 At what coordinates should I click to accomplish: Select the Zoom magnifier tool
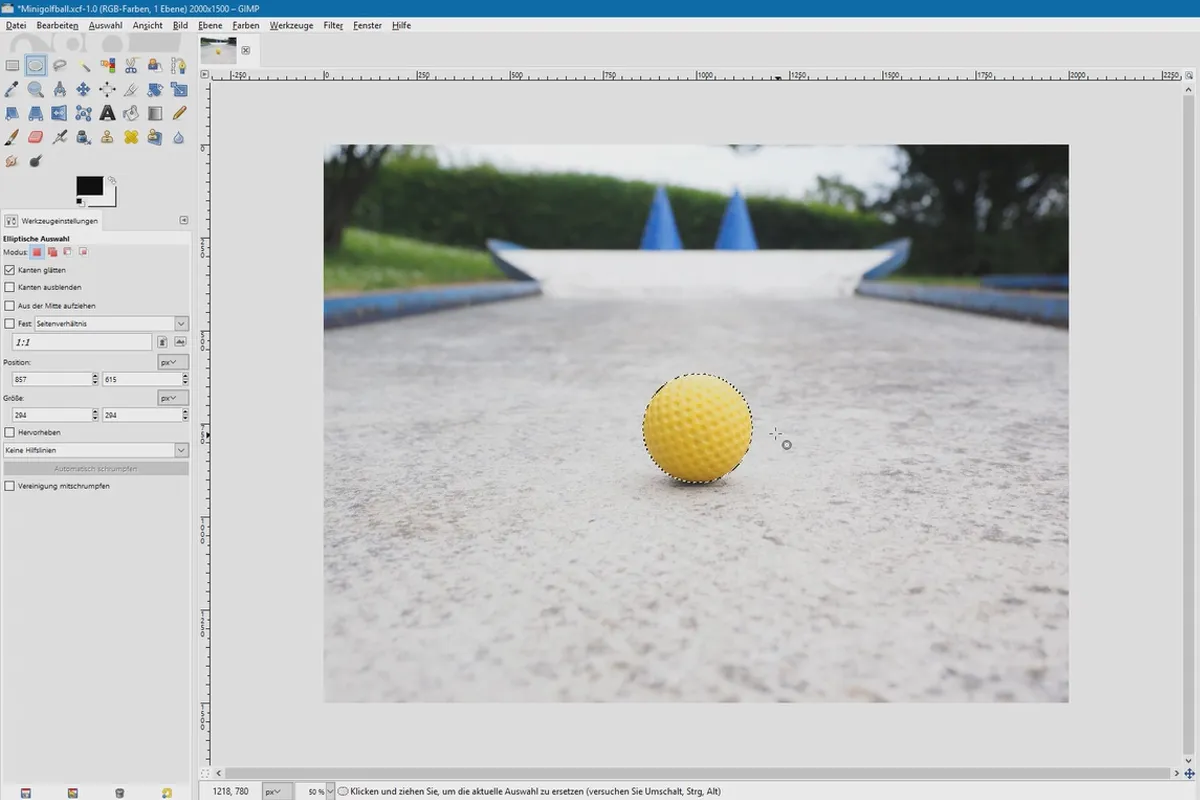tap(35, 89)
